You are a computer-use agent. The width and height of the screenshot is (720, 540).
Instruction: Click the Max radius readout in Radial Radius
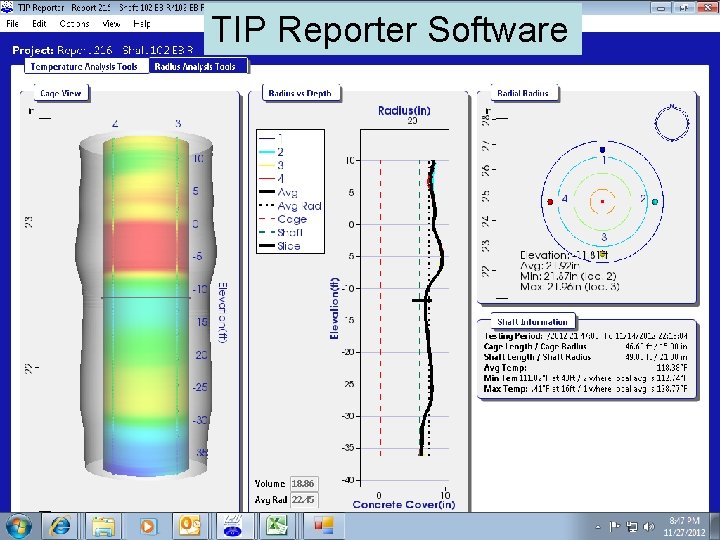click(x=570, y=287)
